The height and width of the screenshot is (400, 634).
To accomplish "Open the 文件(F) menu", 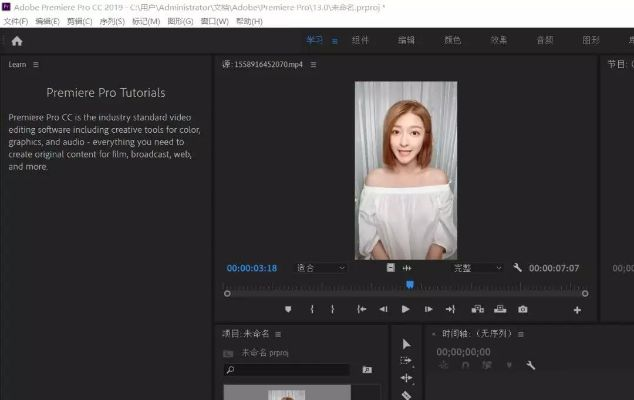I will [16, 21].
